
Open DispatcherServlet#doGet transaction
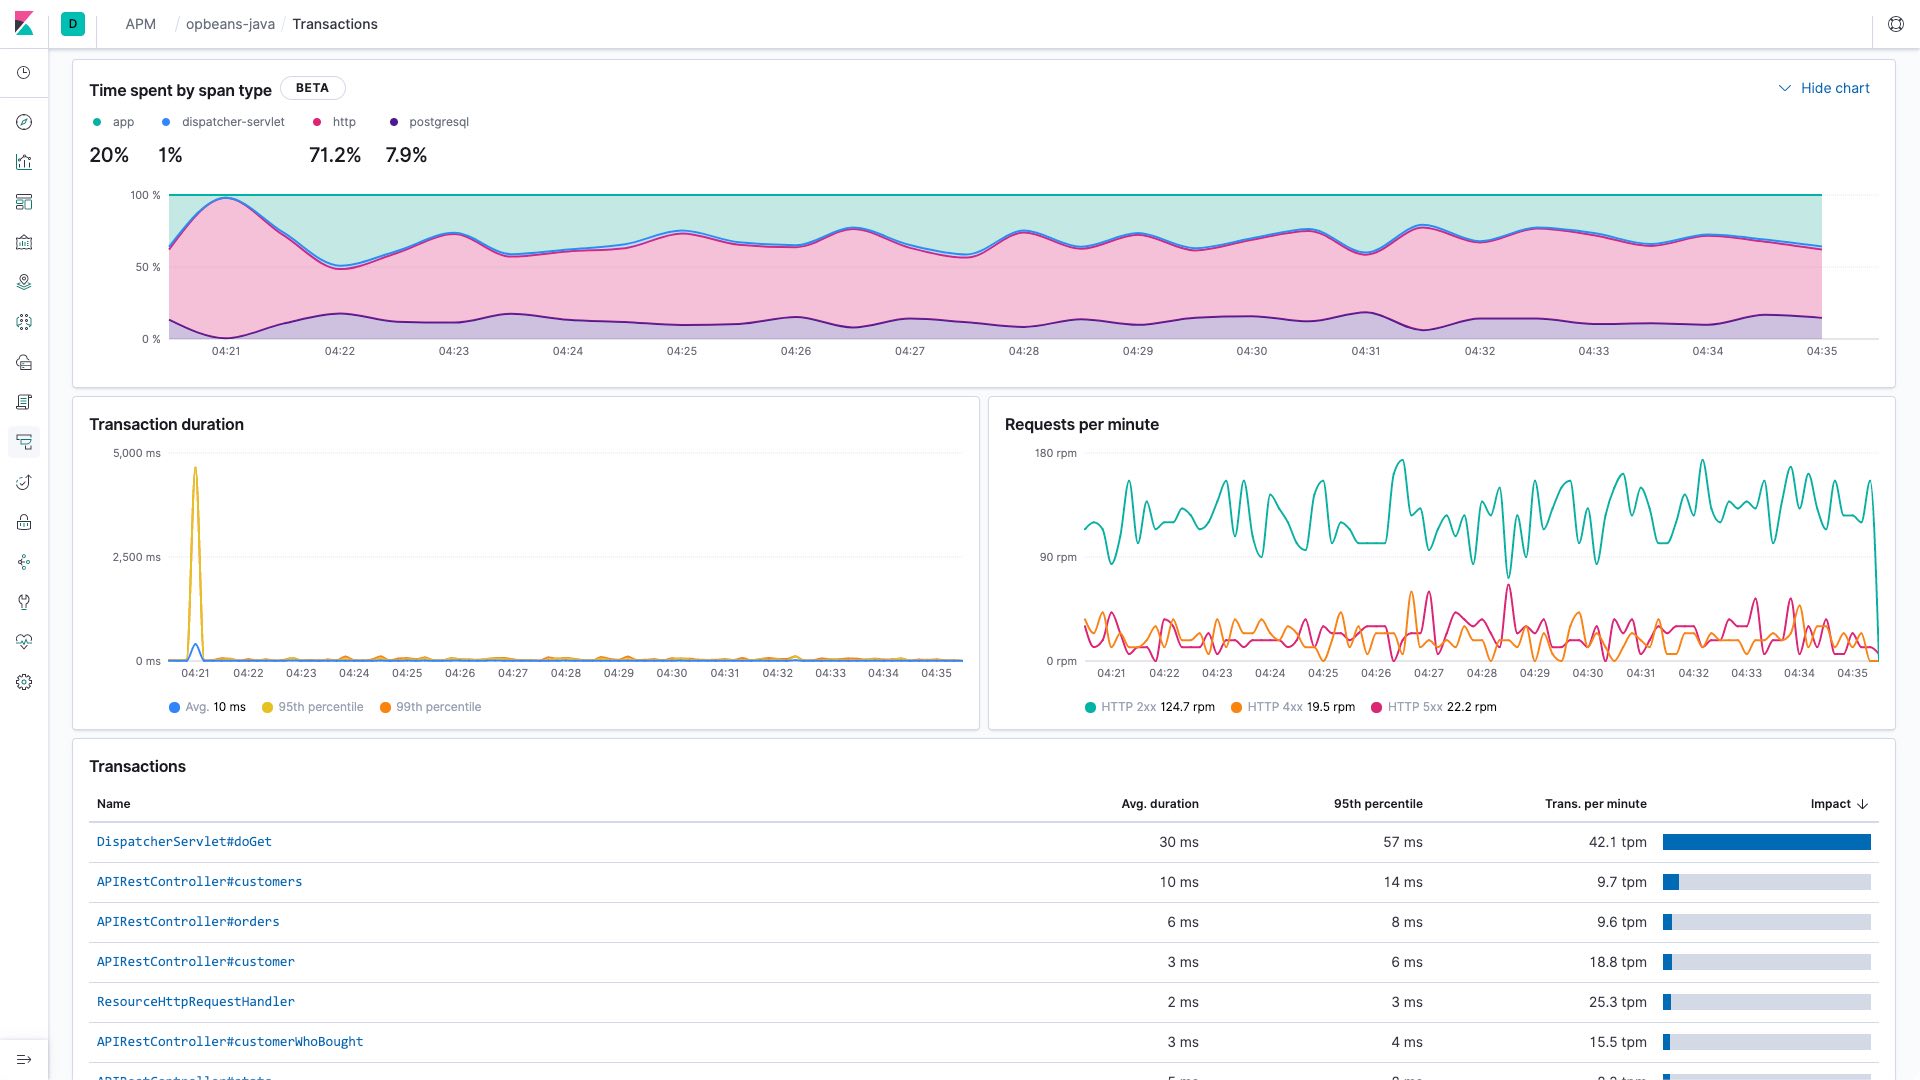[x=184, y=842]
